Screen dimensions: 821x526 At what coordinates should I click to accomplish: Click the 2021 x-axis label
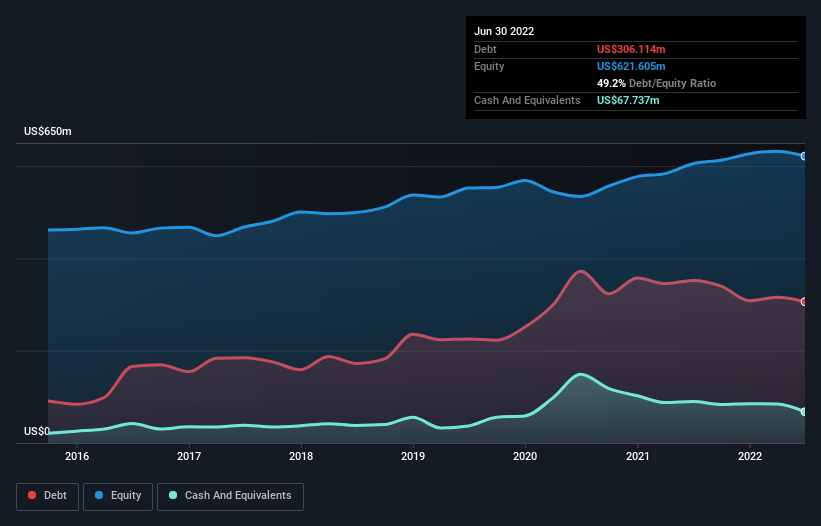[x=638, y=456]
